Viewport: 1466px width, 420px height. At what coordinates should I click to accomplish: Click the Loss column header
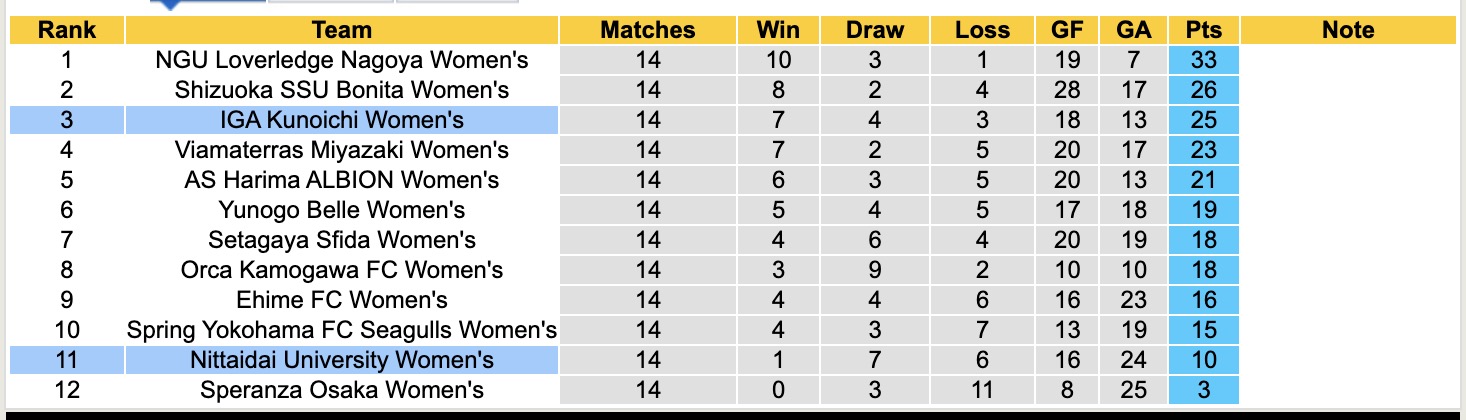click(x=982, y=30)
